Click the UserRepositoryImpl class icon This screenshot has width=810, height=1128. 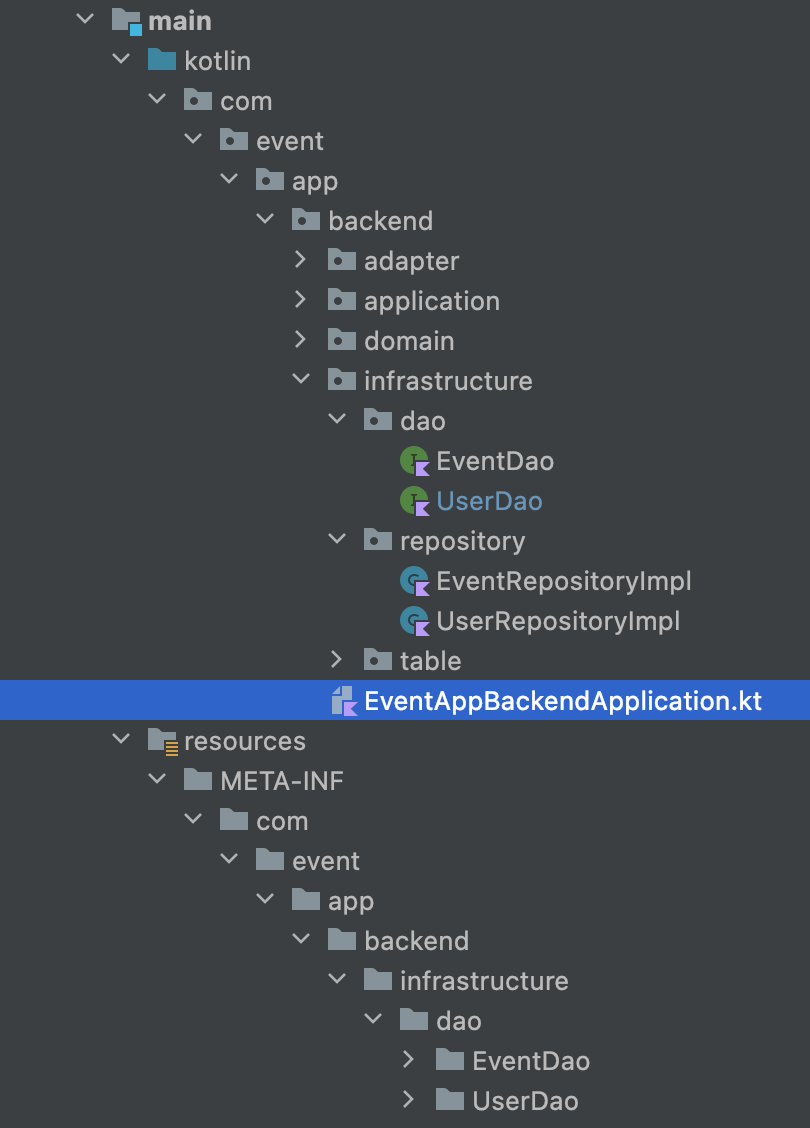(x=414, y=622)
